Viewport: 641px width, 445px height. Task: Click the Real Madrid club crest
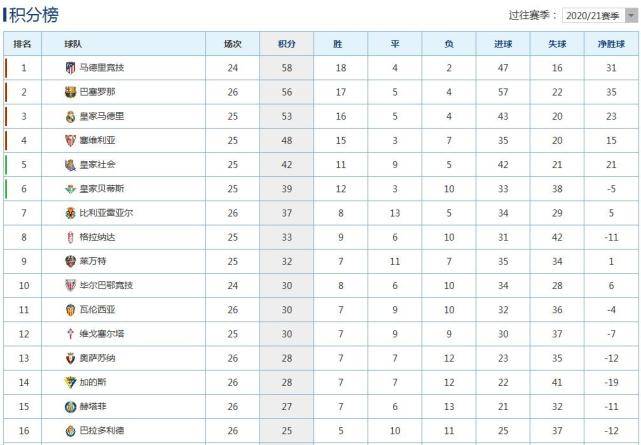(70, 116)
